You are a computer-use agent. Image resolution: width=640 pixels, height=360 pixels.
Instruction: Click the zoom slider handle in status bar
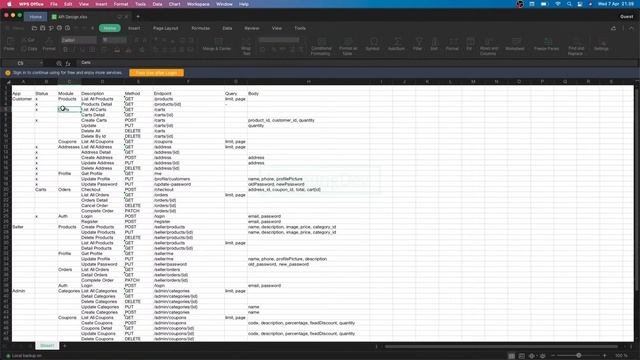(x=578, y=356)
